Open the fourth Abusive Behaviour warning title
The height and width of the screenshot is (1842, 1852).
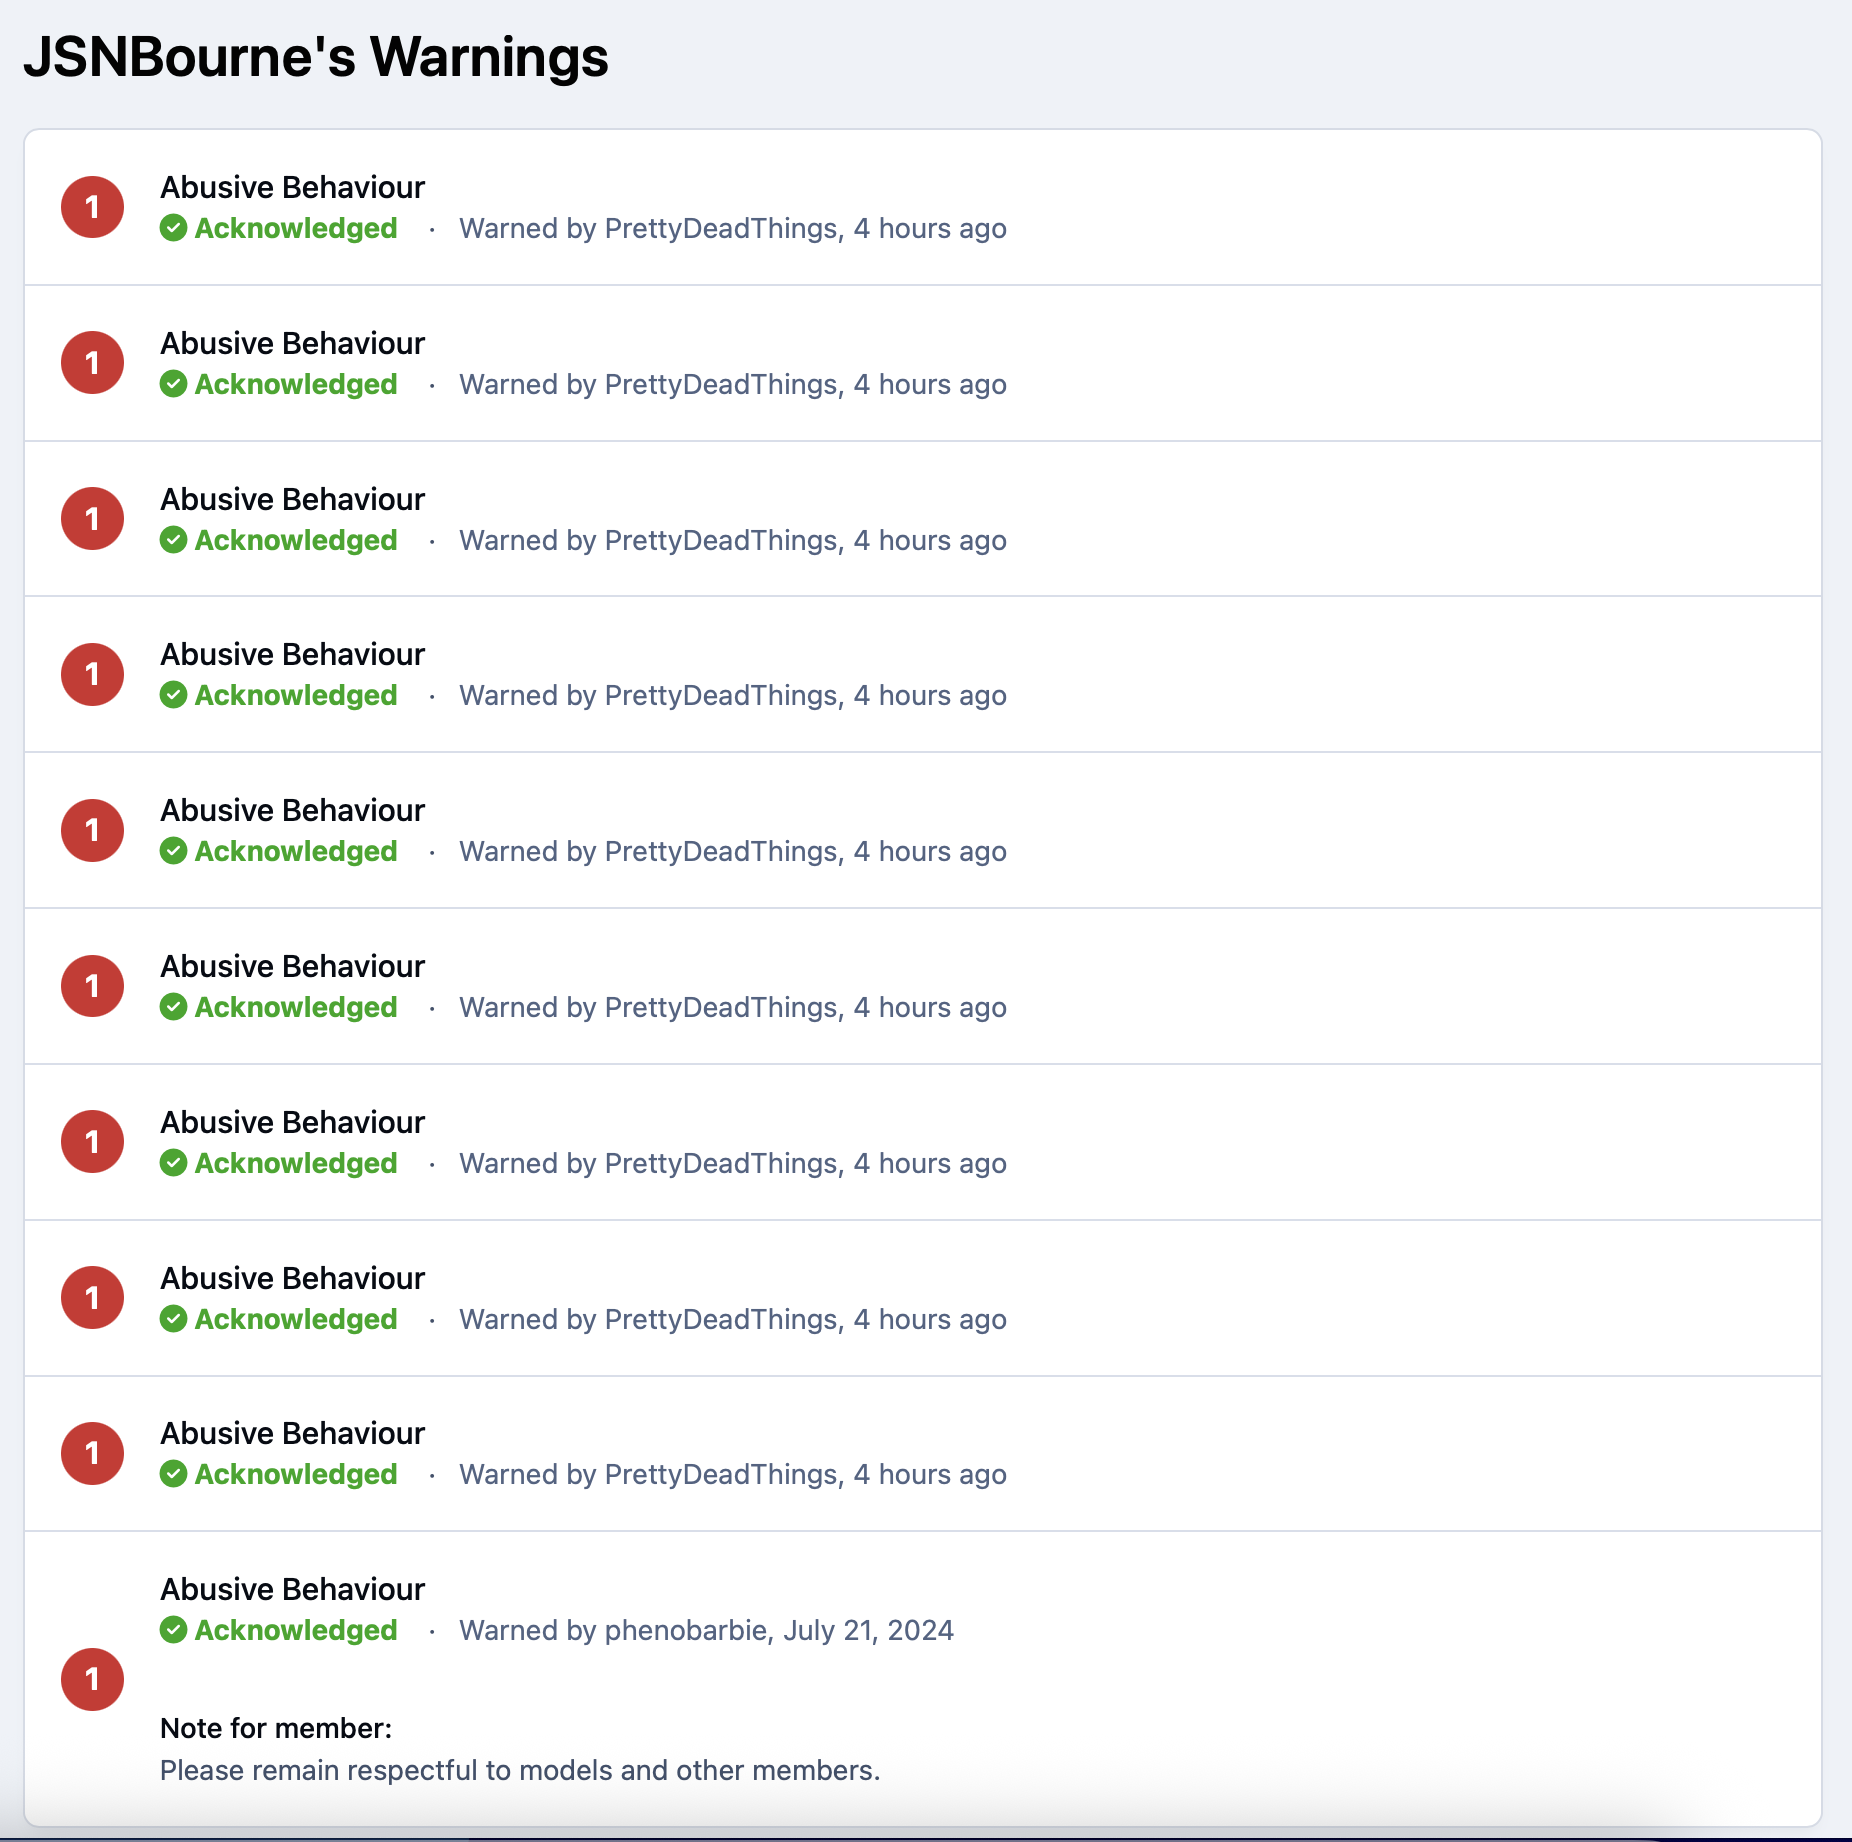tap(292, 654)
